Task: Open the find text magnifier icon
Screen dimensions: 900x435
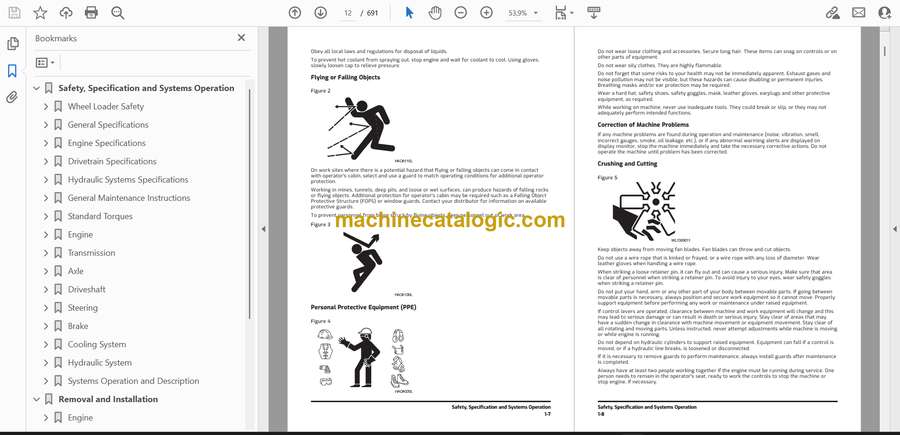Action: (x=118, y=13)
